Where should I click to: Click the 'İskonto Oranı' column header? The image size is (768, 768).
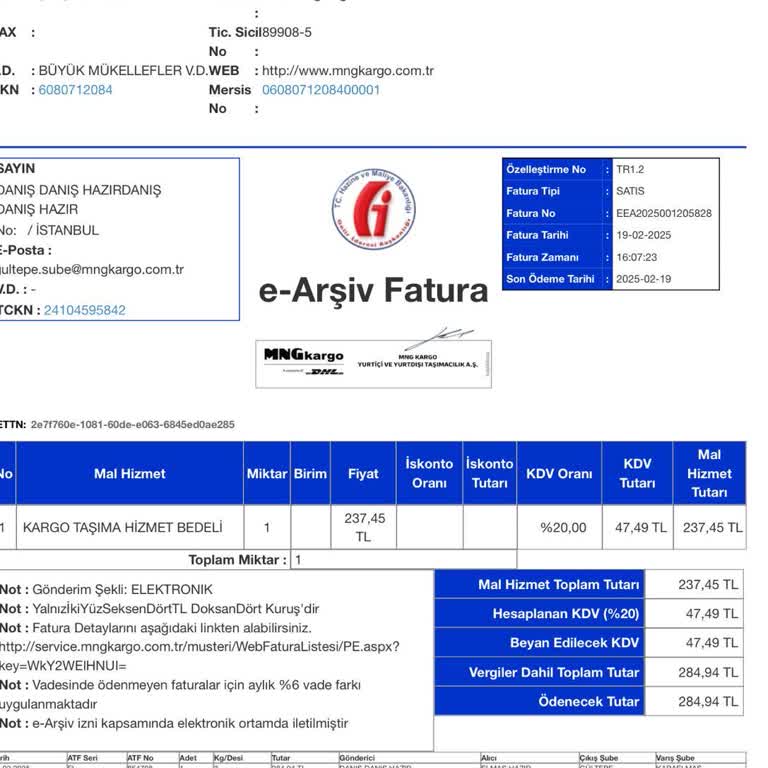(429, 473)
